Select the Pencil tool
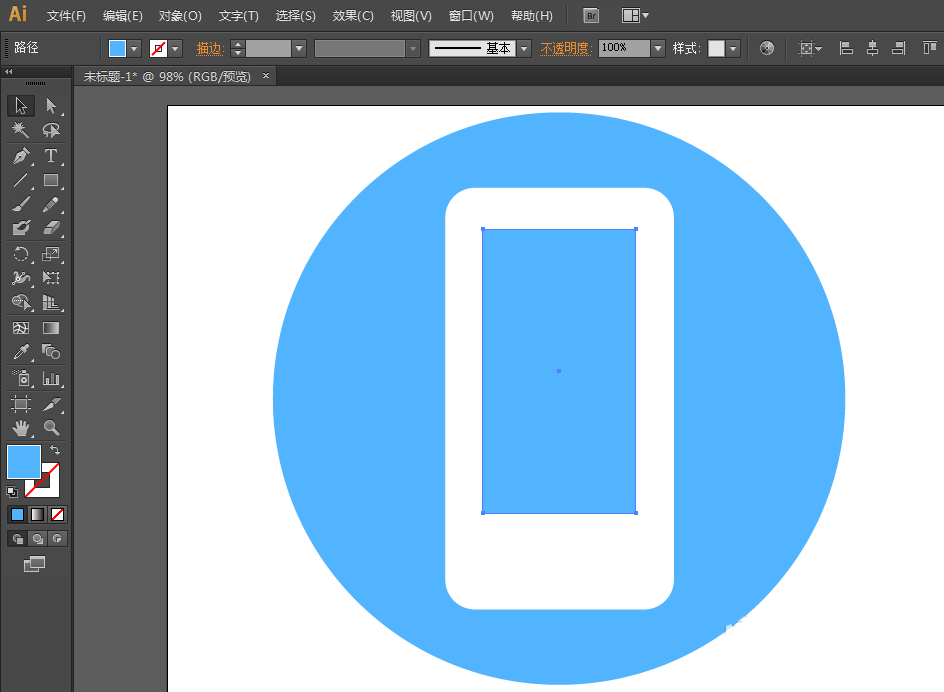The width and height of the screenshot is (944, 692). (51, 204)
